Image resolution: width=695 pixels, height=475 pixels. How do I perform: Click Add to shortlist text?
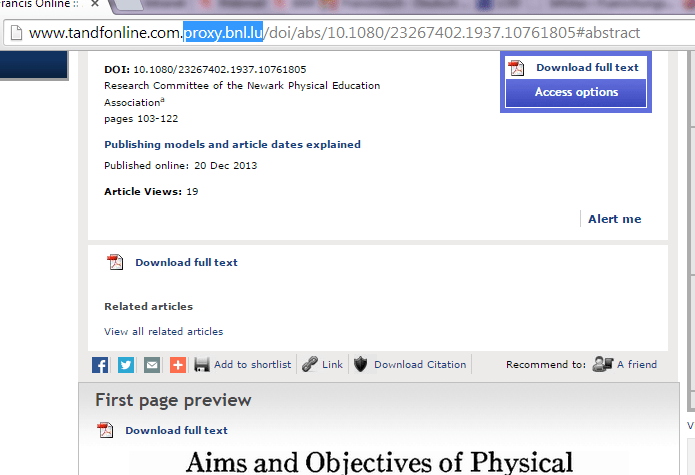coord(252,365)
